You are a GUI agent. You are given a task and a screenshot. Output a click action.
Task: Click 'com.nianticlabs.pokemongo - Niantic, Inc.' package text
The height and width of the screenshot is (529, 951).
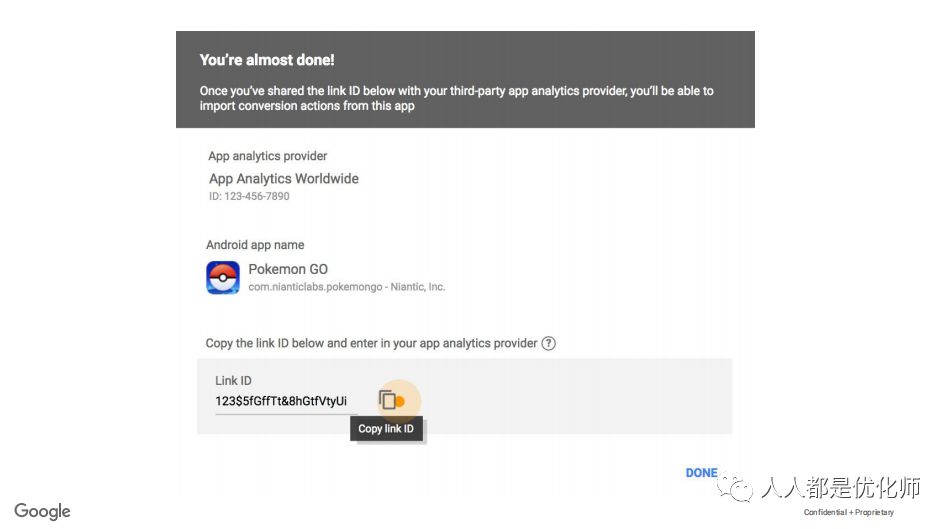[x=346, y=287]
